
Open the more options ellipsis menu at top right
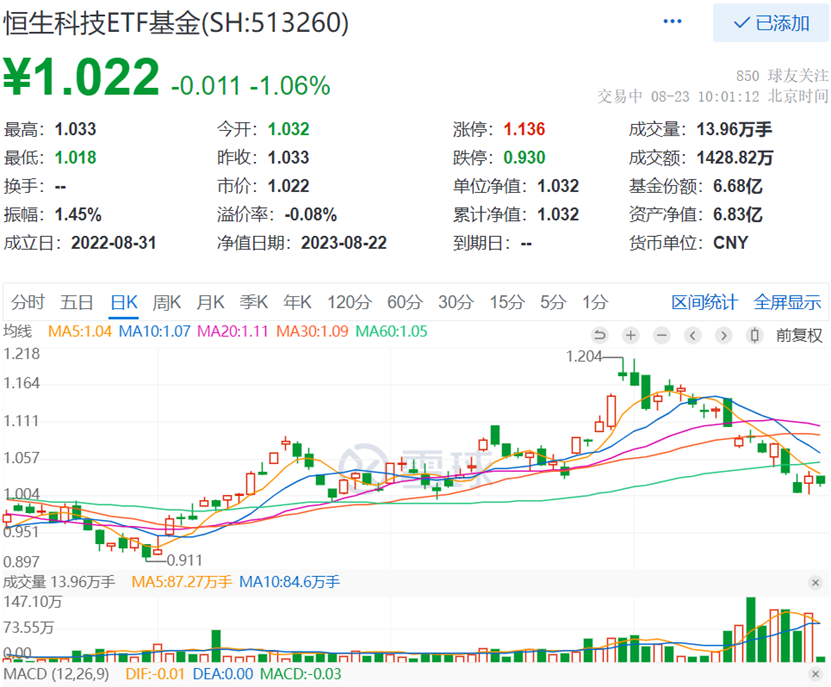(x=672, y=20)
